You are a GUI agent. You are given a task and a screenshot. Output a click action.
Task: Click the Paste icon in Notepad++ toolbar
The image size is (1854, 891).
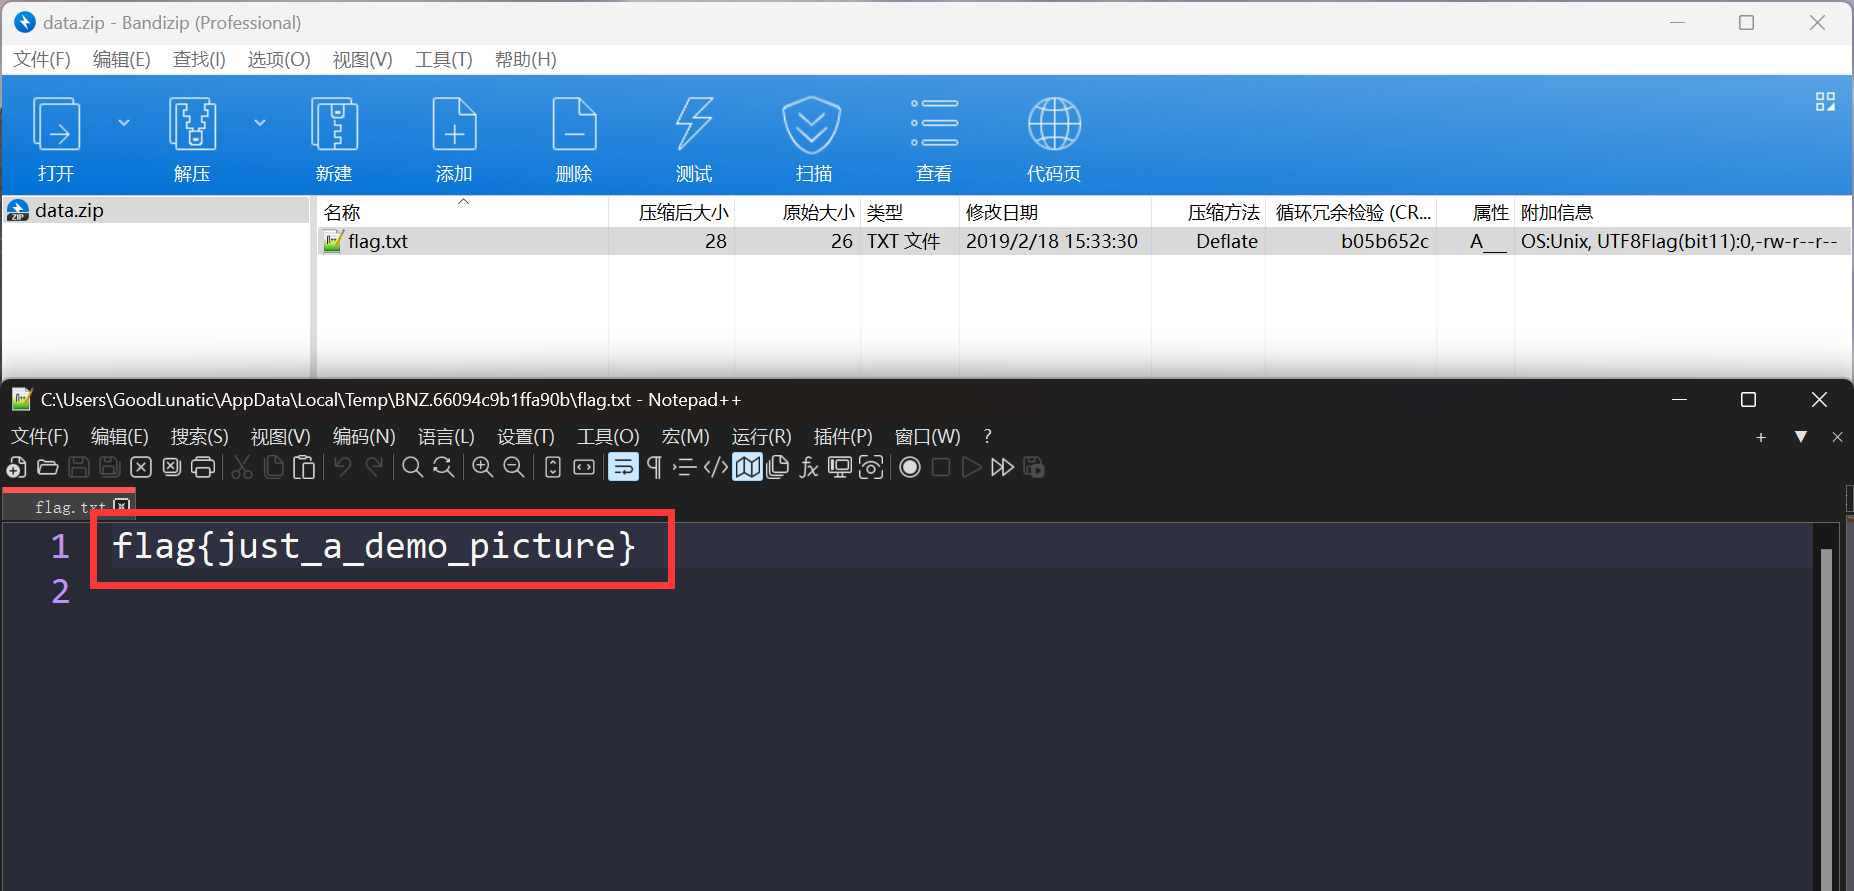pos(304,467)
